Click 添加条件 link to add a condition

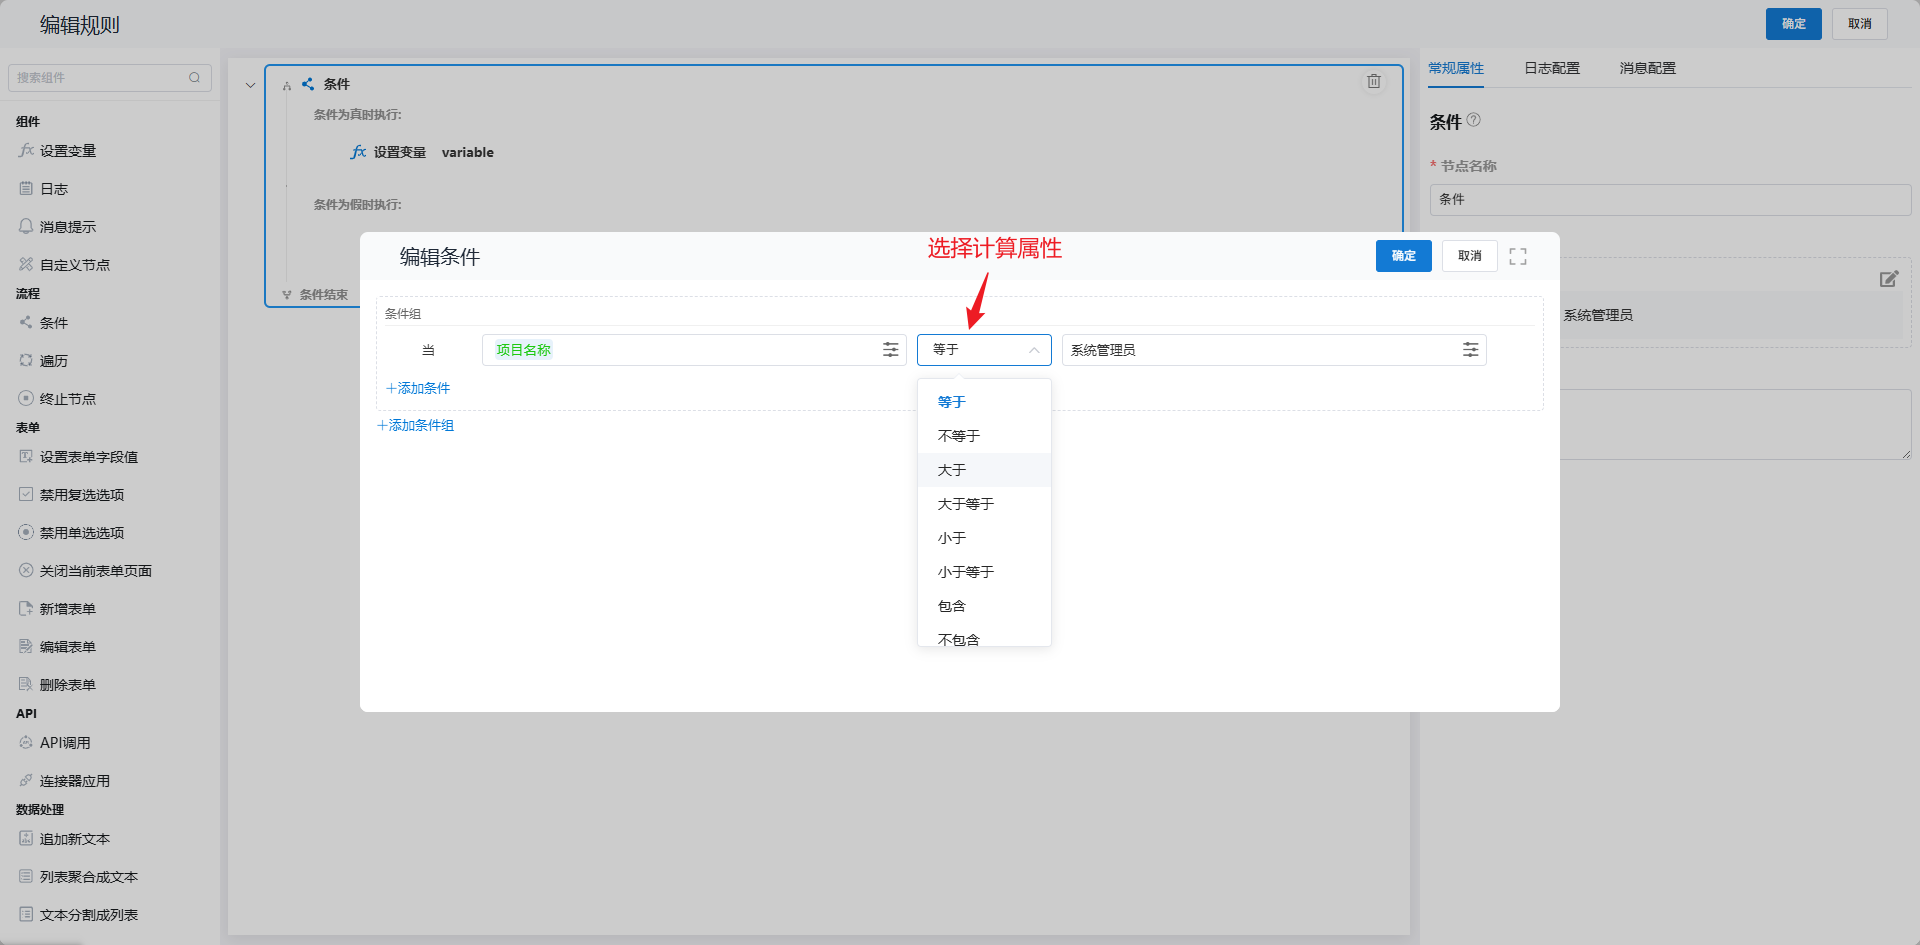click(x=418, y=388)
